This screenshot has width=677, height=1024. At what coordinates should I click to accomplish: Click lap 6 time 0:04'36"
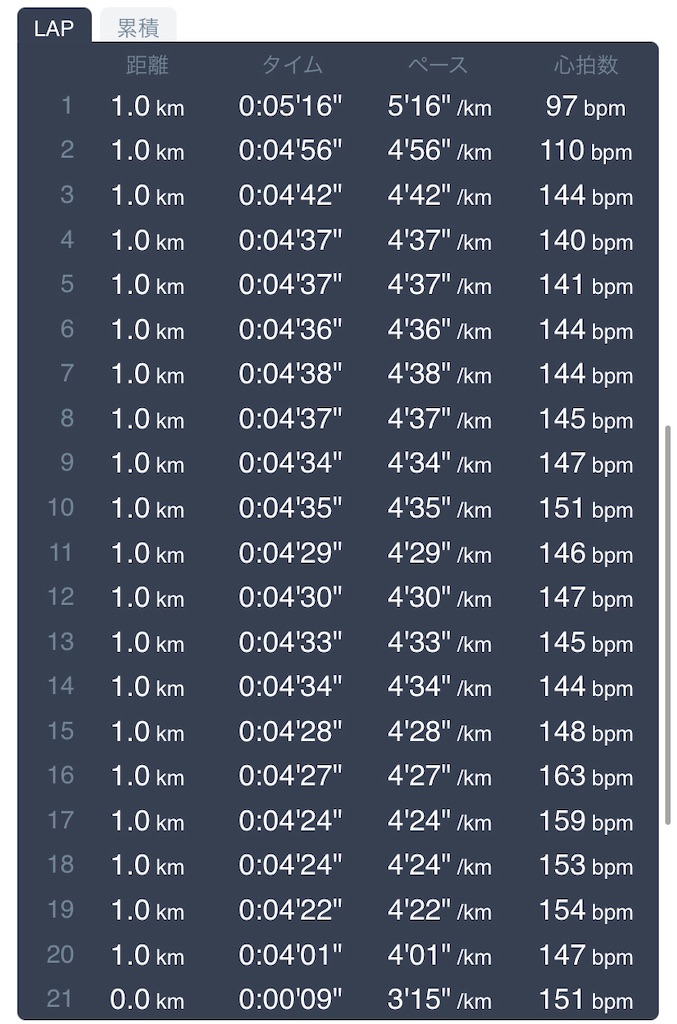click(290, 329)
